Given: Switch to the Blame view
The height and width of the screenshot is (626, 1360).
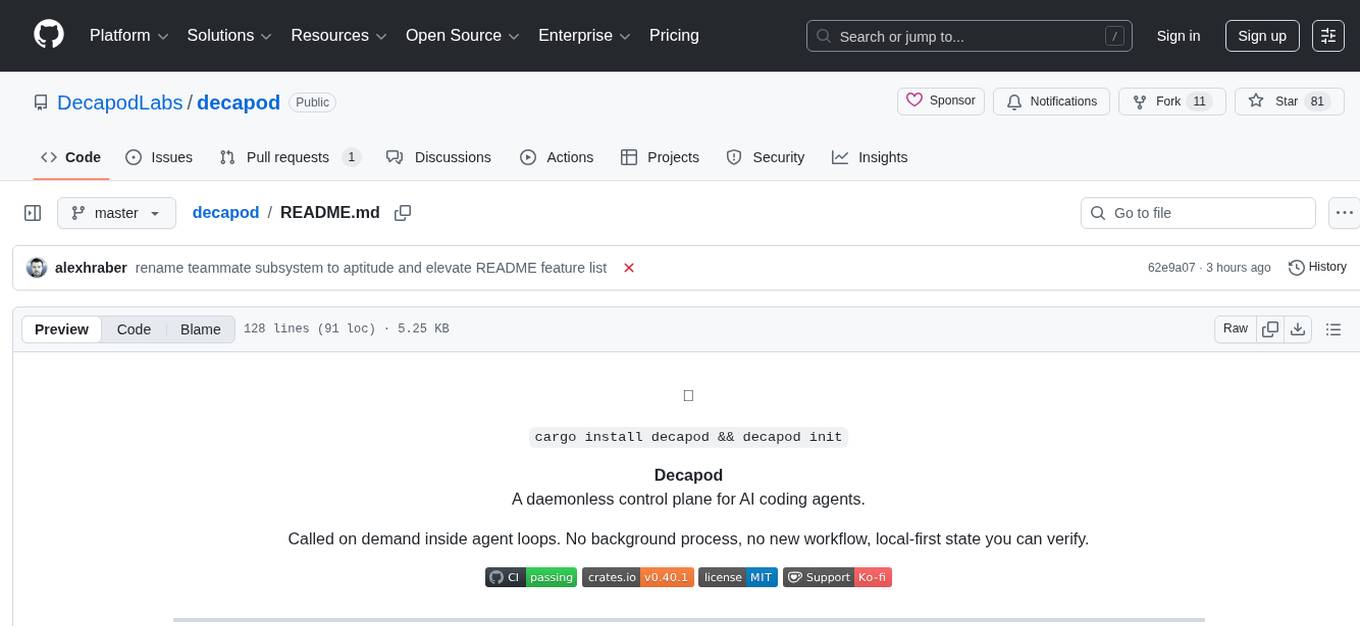Looking at the screenshot, I should [x=200, y=328].
